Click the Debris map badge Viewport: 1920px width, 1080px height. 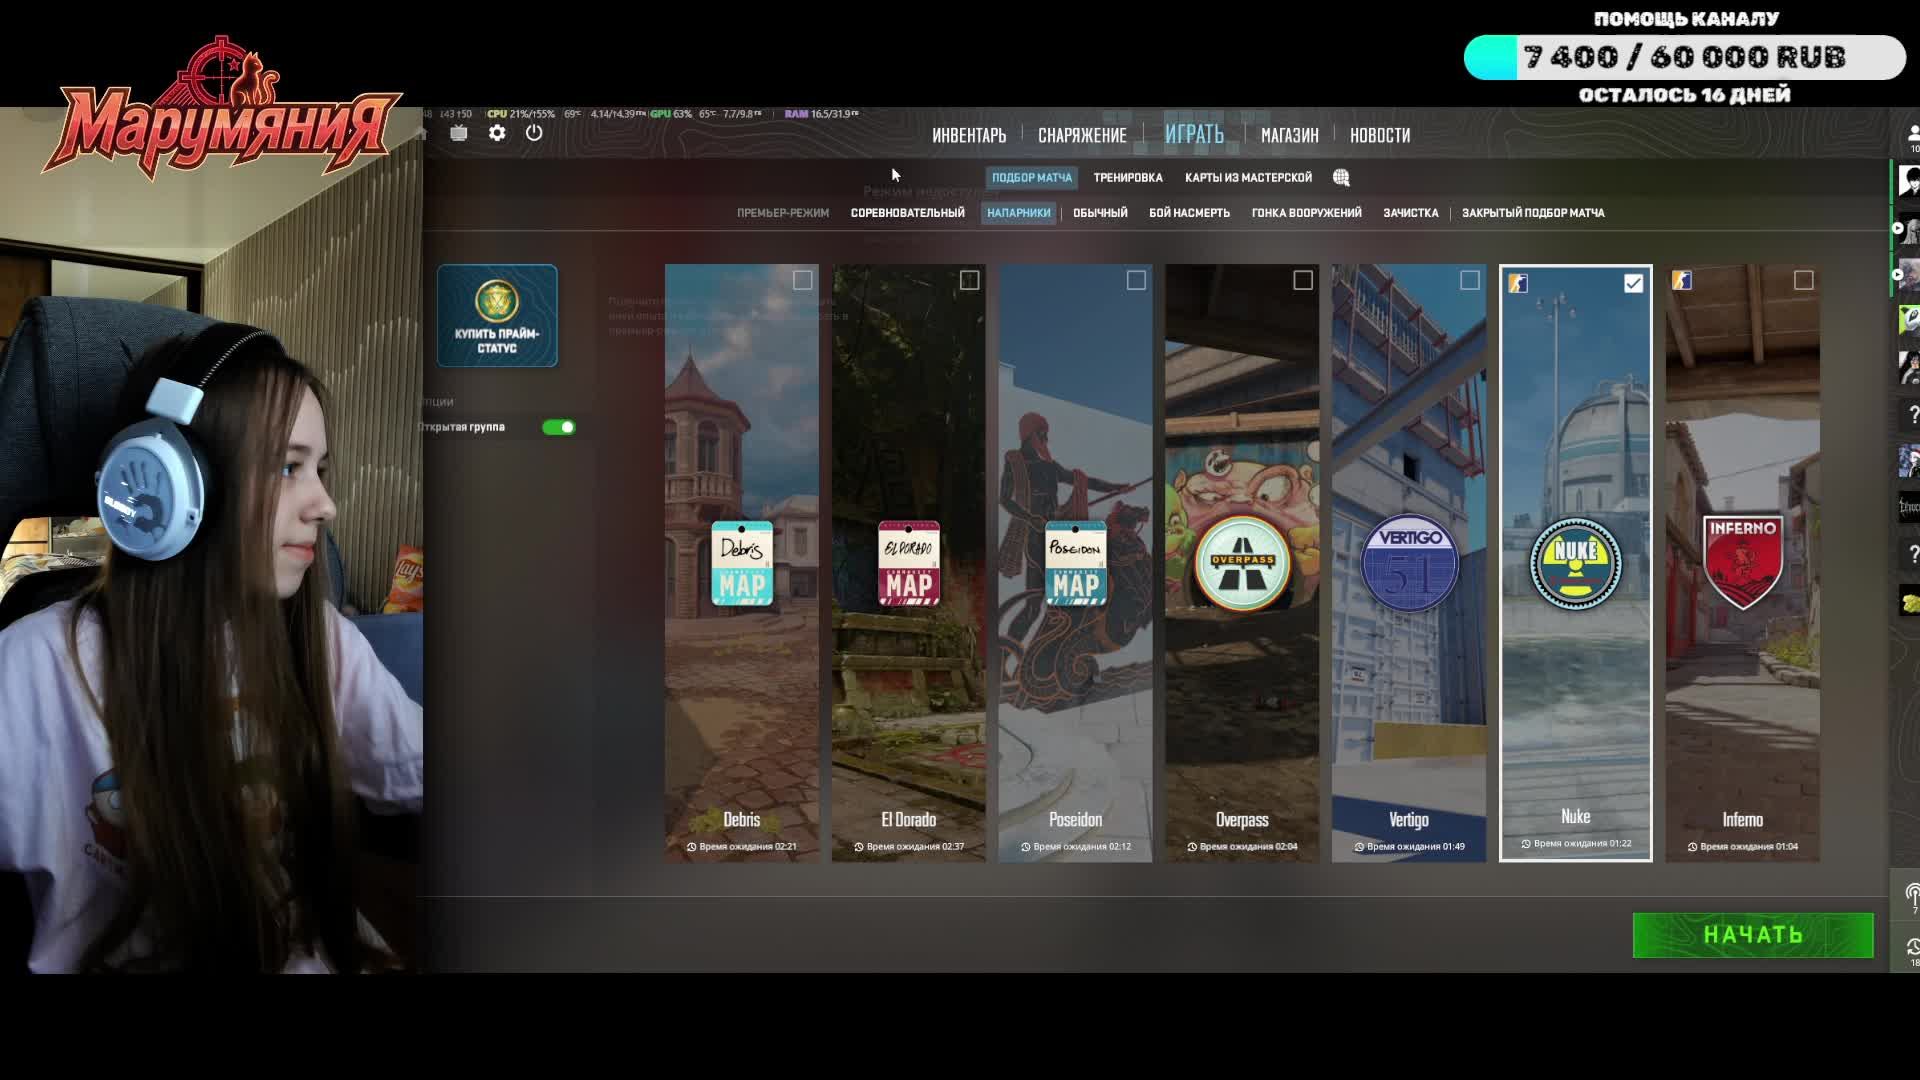tap(742, 563)
